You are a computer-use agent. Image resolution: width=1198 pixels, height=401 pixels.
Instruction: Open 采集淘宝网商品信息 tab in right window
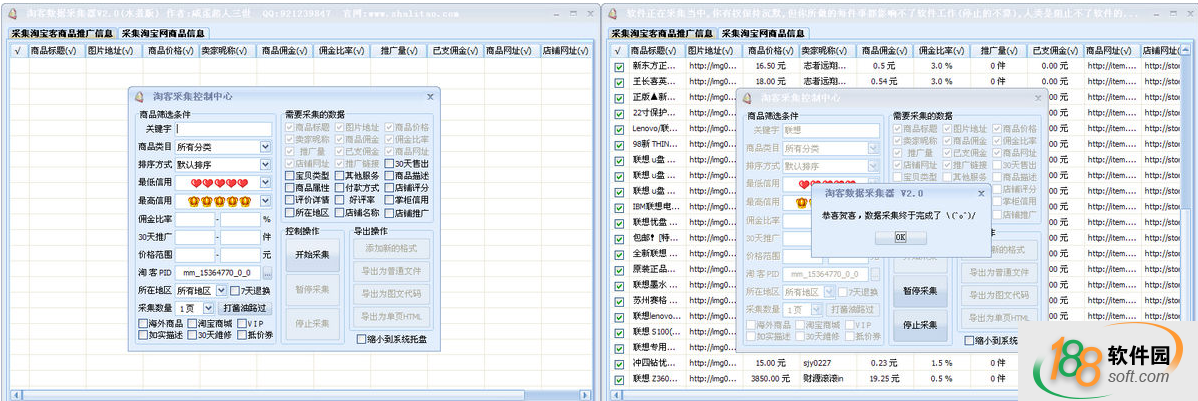[765, 33]
